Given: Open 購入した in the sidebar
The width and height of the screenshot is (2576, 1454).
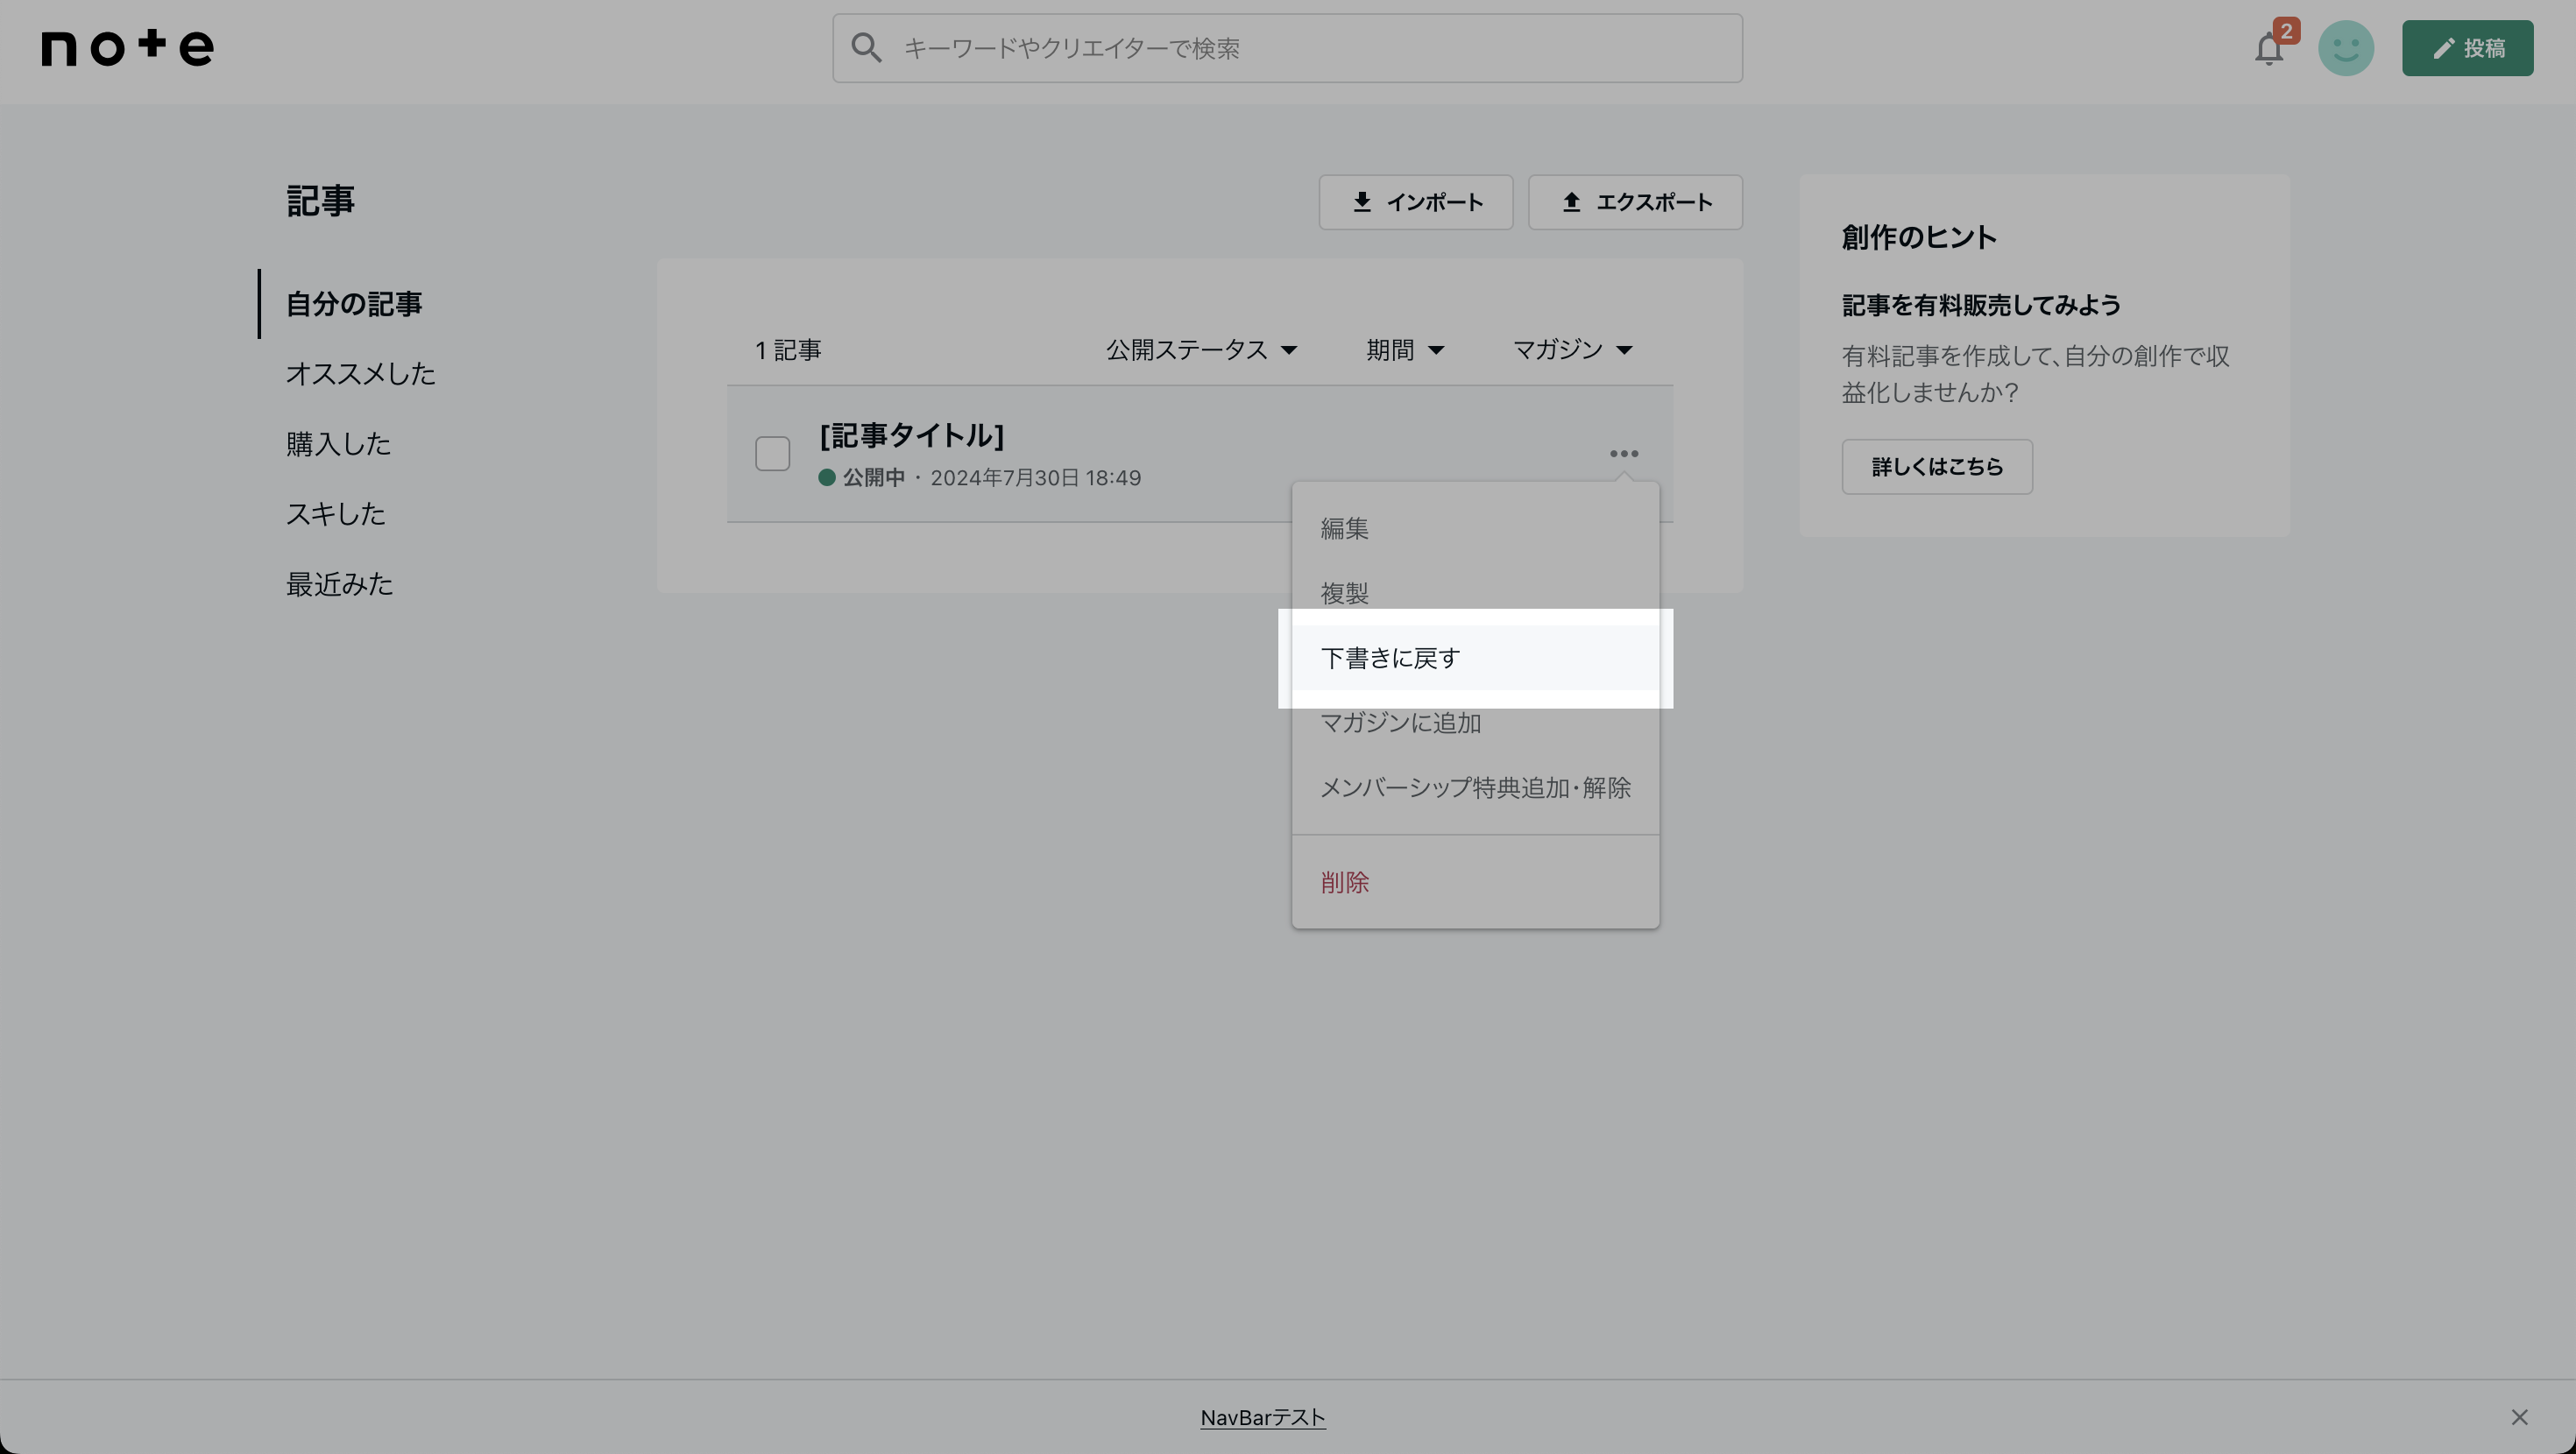Looking at the screenshot, I should point(339,444).
